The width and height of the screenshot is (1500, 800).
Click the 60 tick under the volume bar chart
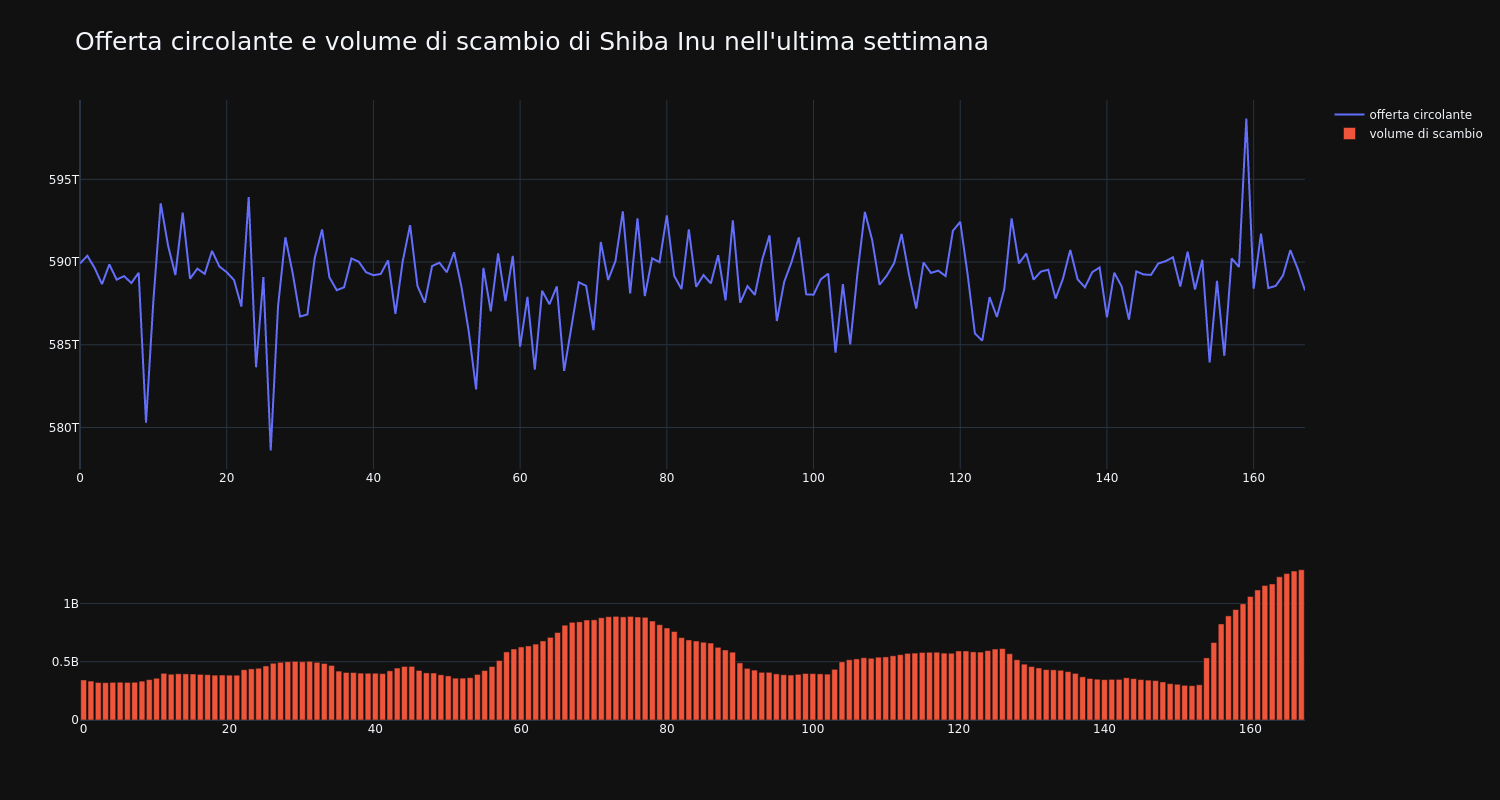(x=521, y=730)
